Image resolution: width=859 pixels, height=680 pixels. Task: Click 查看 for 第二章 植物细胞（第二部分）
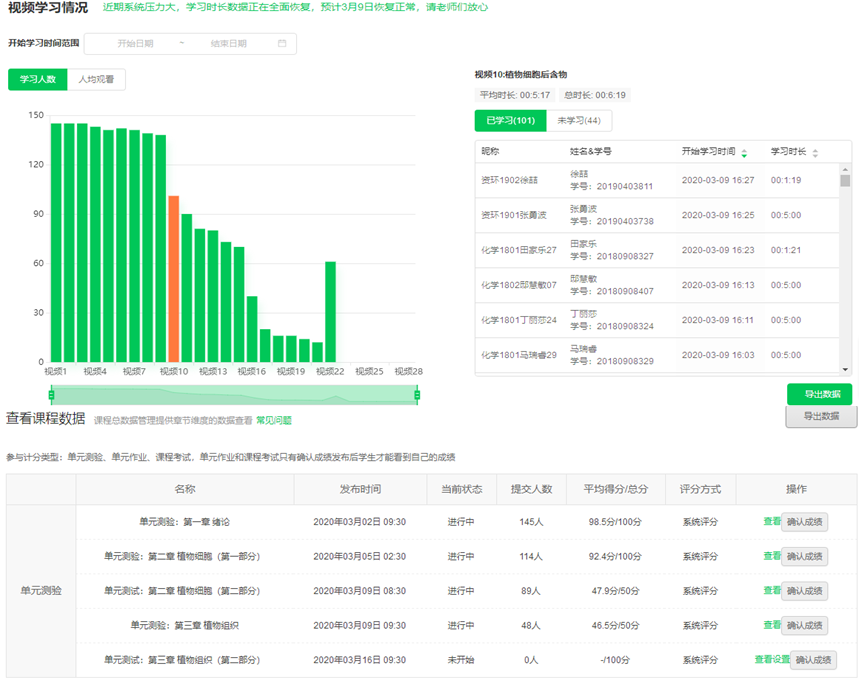click(x=771, y=590)
